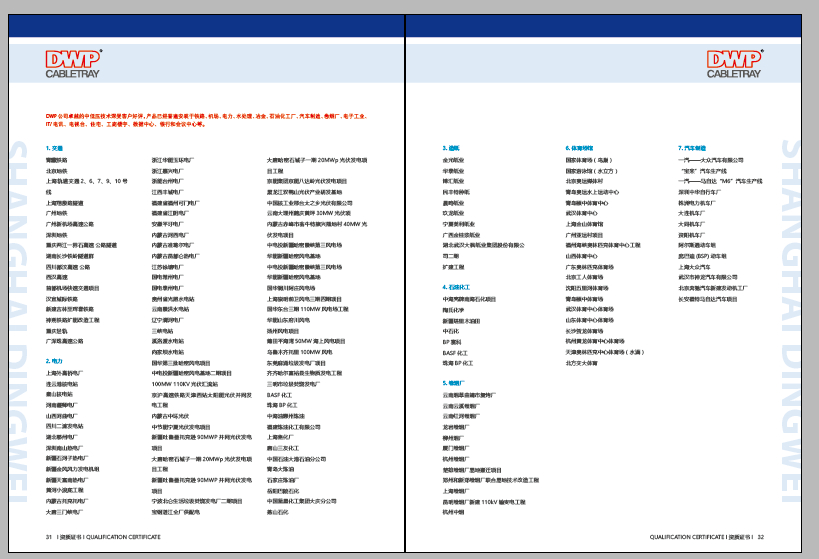Select "昆明卷烟厂新建 110kV 输电工程" line

point(484,502)
